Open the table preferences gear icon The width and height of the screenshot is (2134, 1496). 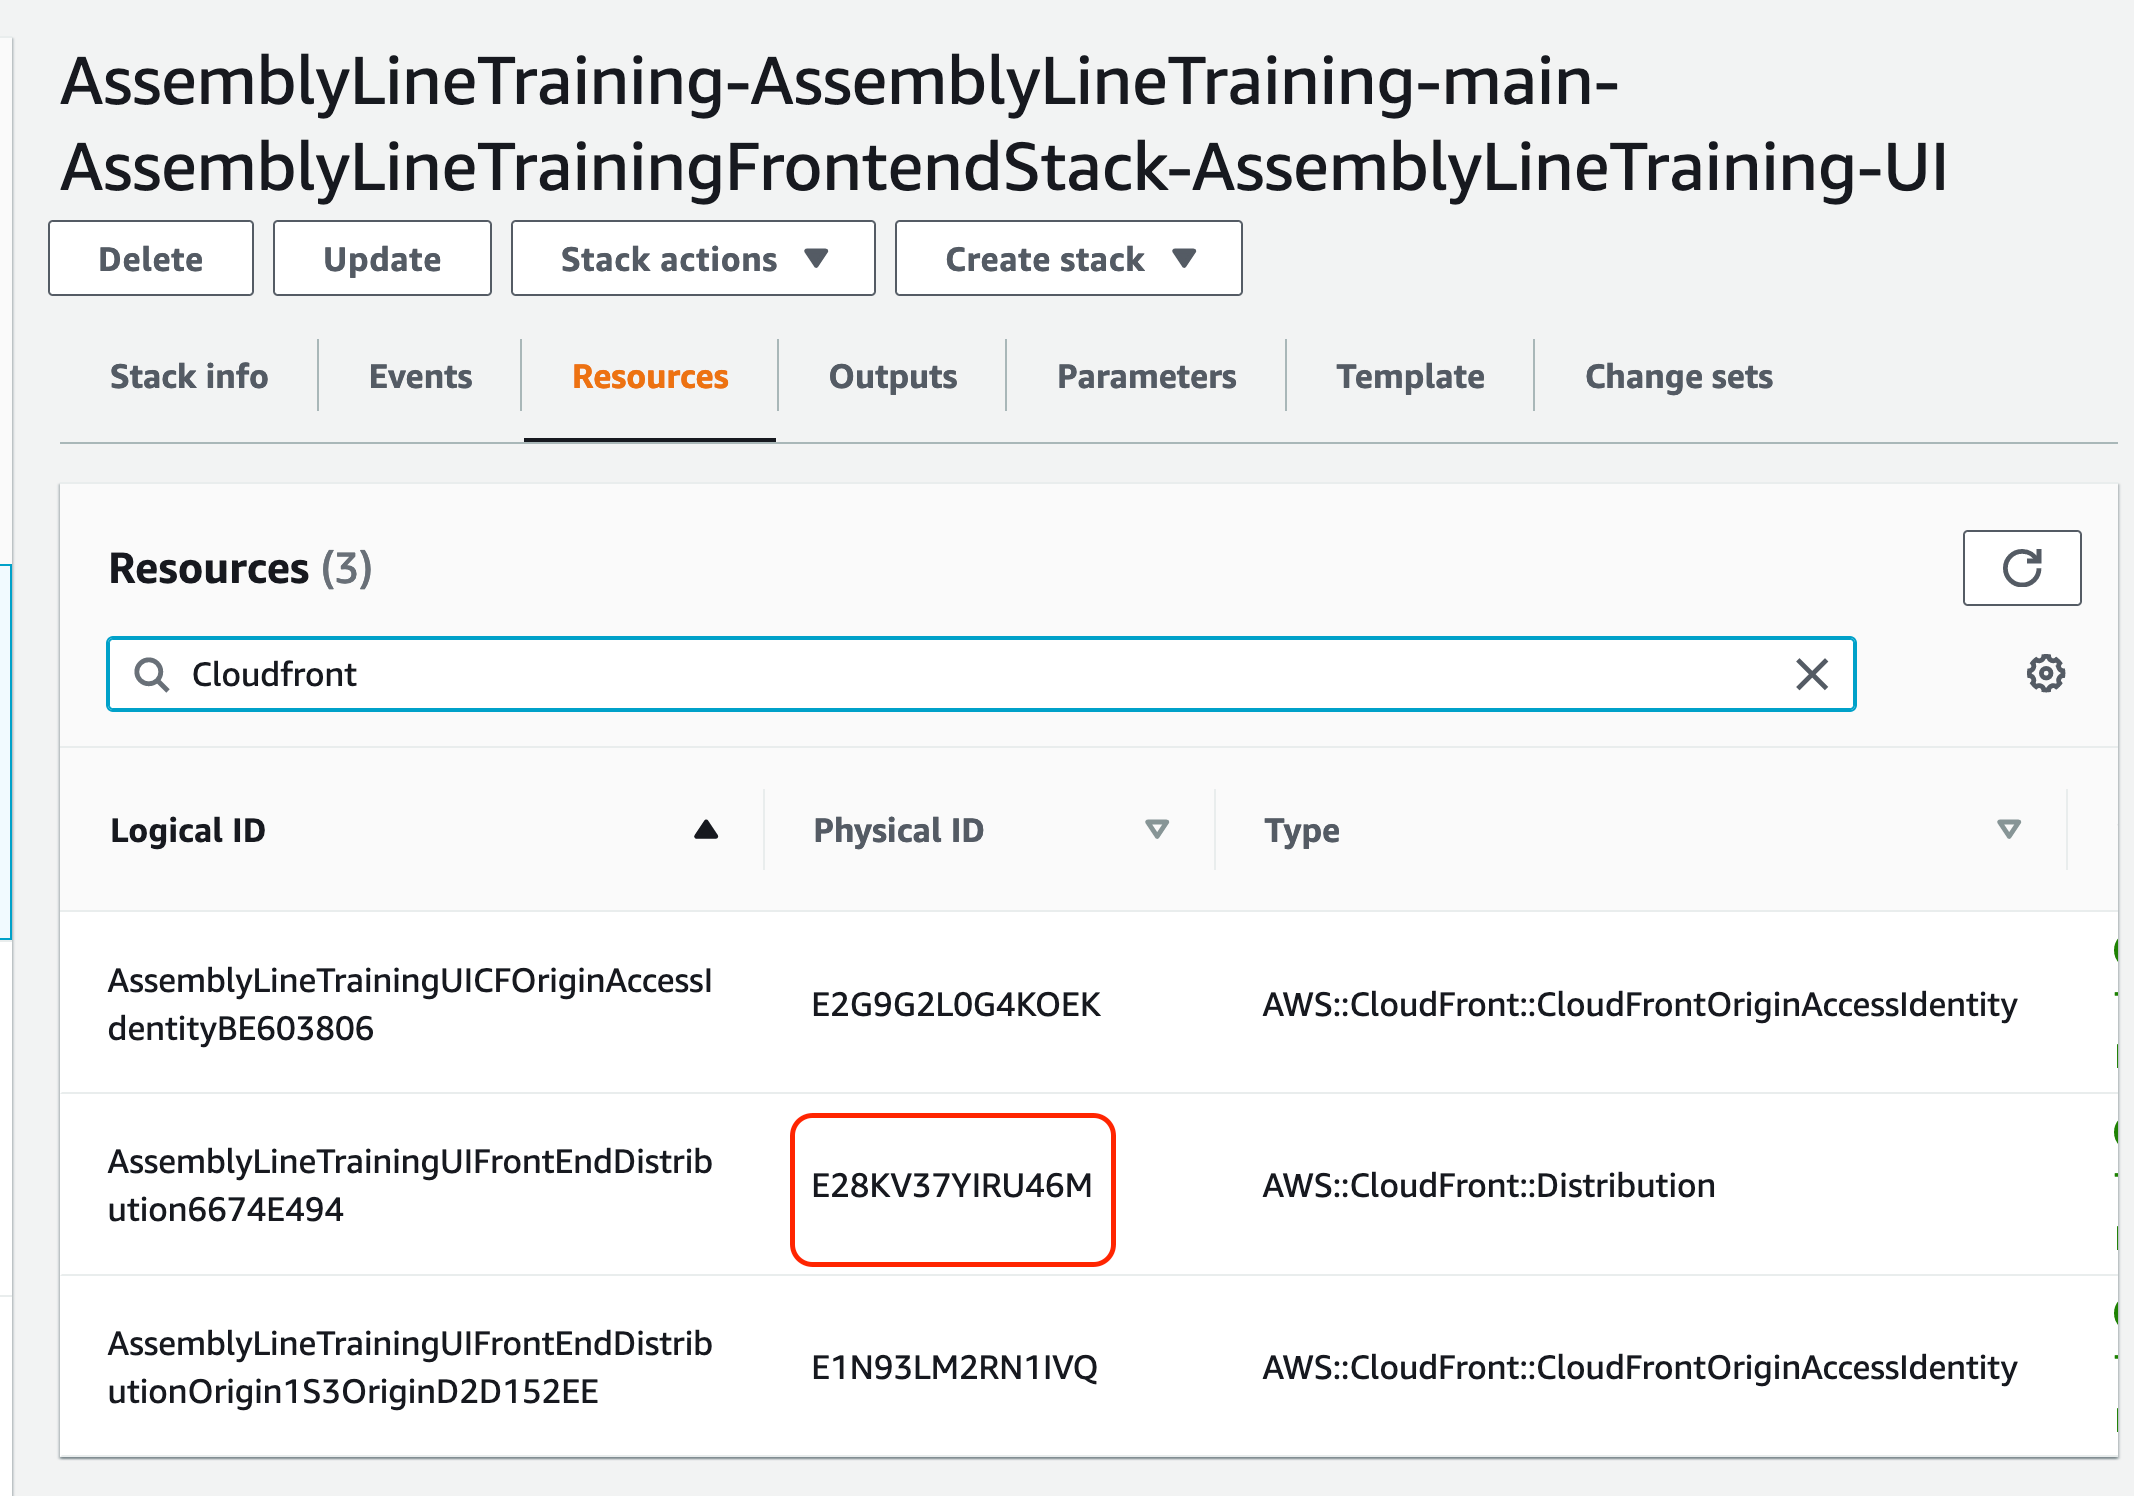pos(2045,674)
